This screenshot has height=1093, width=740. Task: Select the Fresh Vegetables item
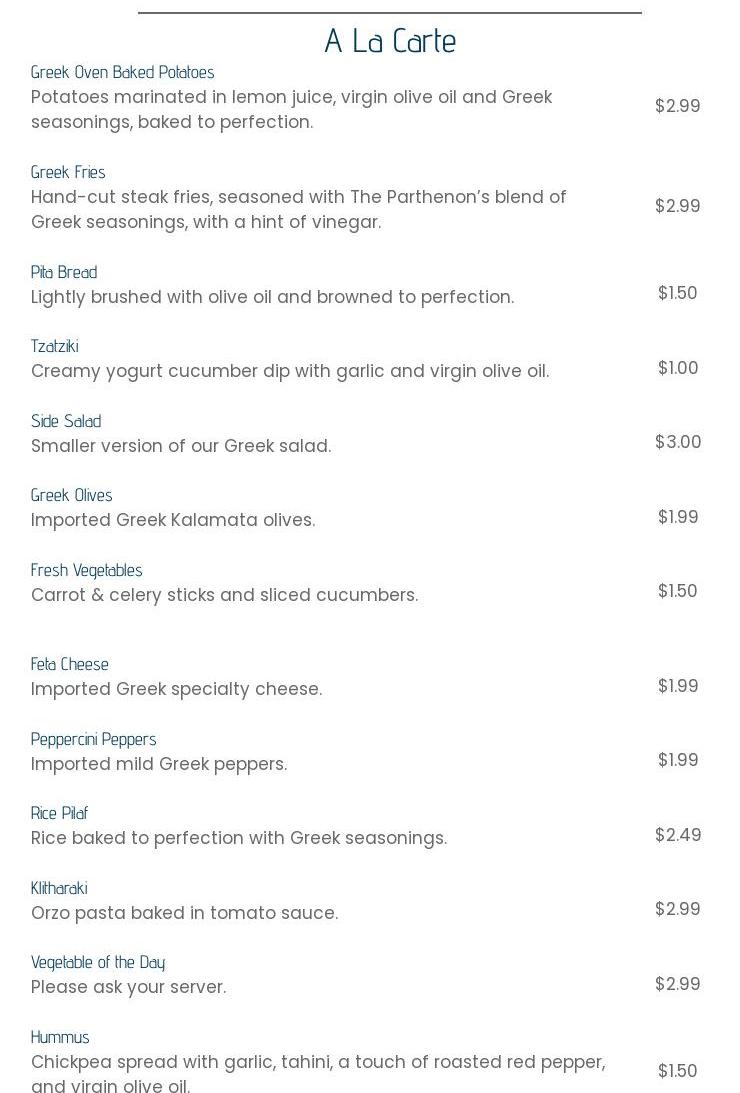coord(86,571)
